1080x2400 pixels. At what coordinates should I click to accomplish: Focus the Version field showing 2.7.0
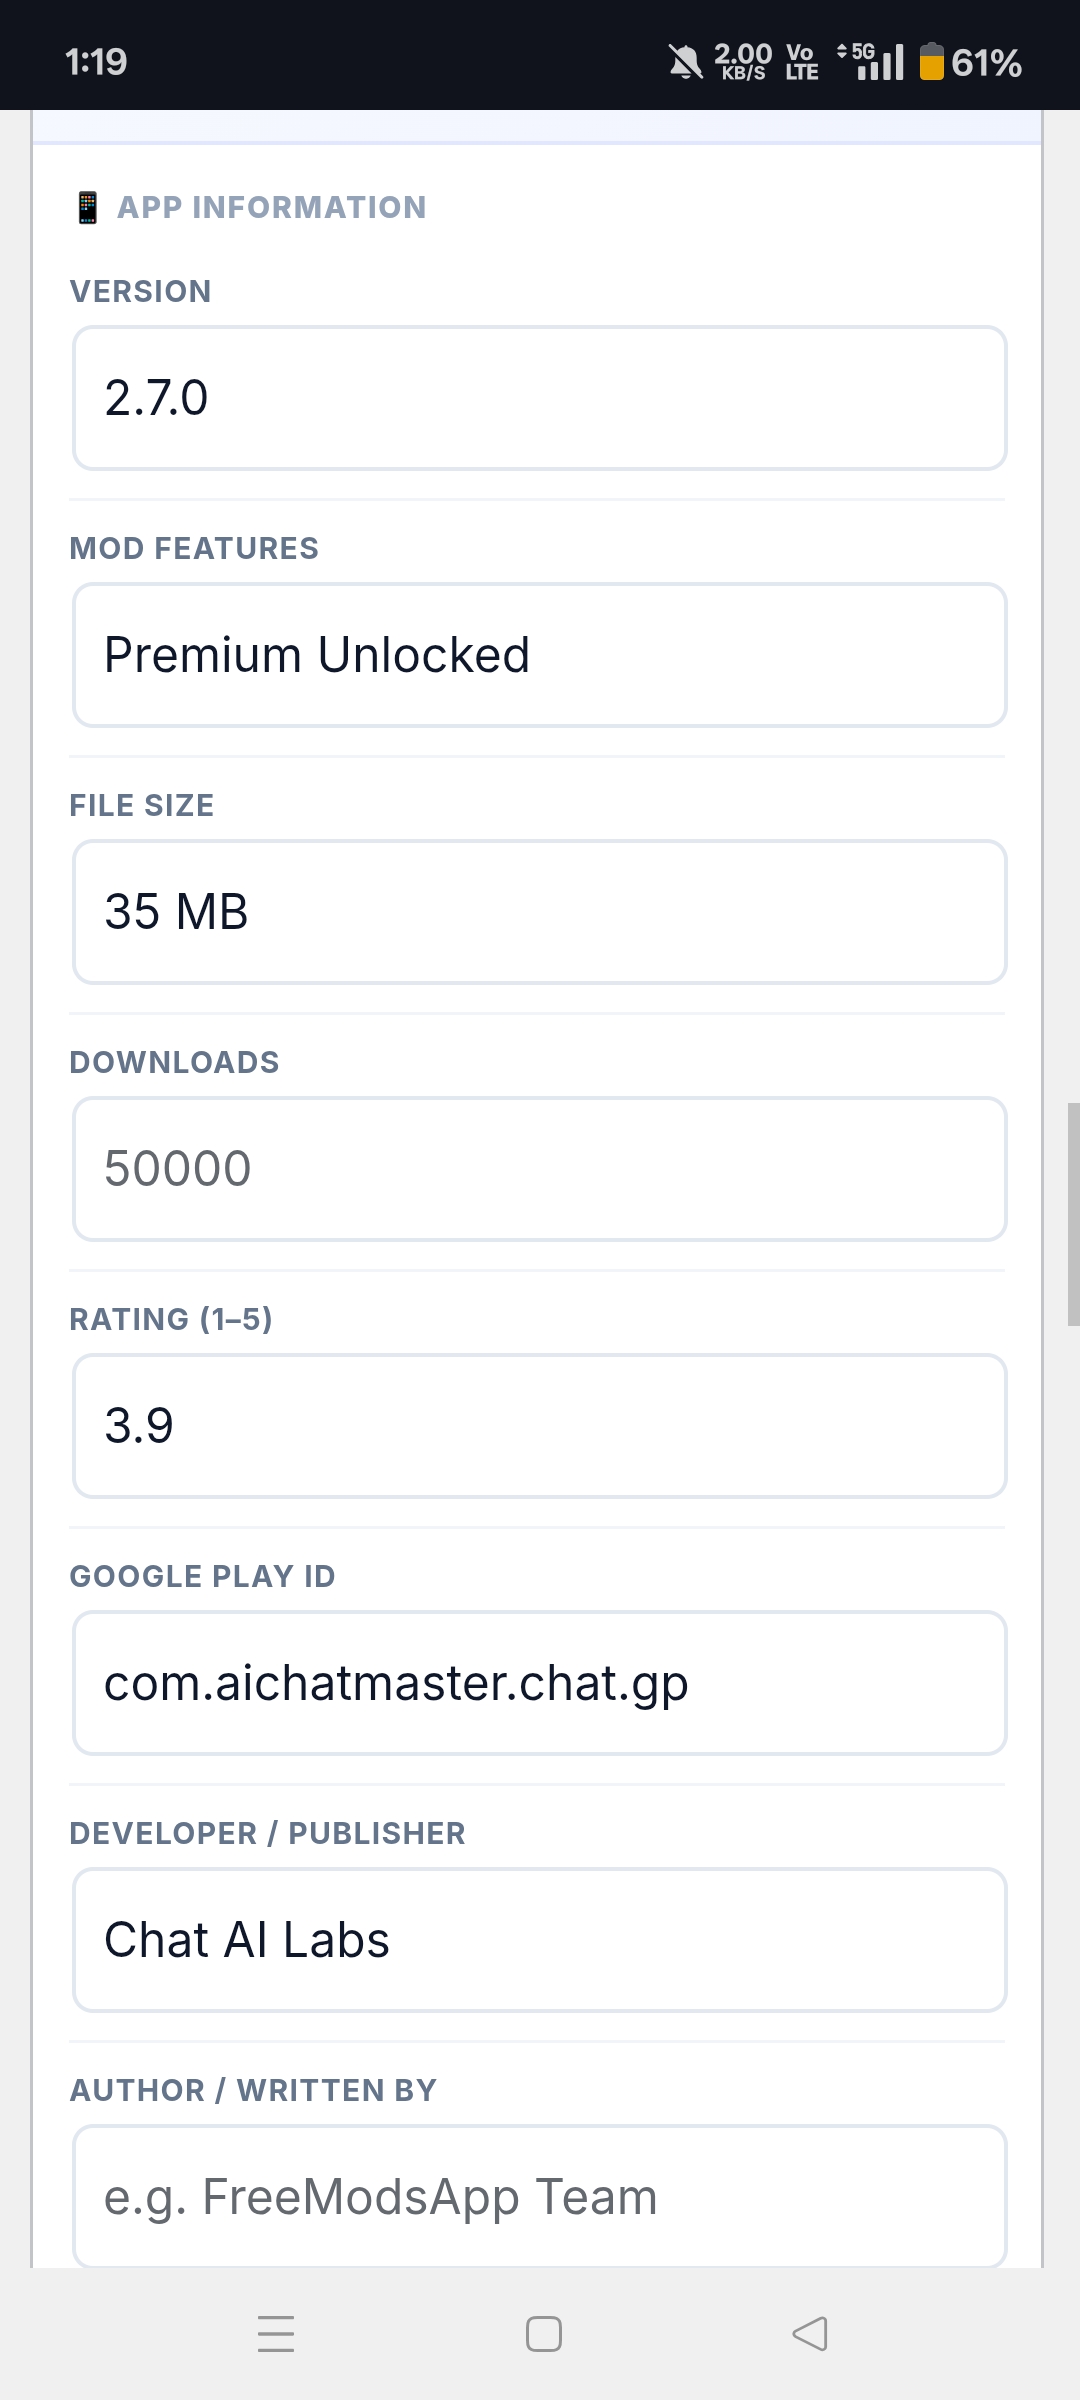[x=540, y=398]
